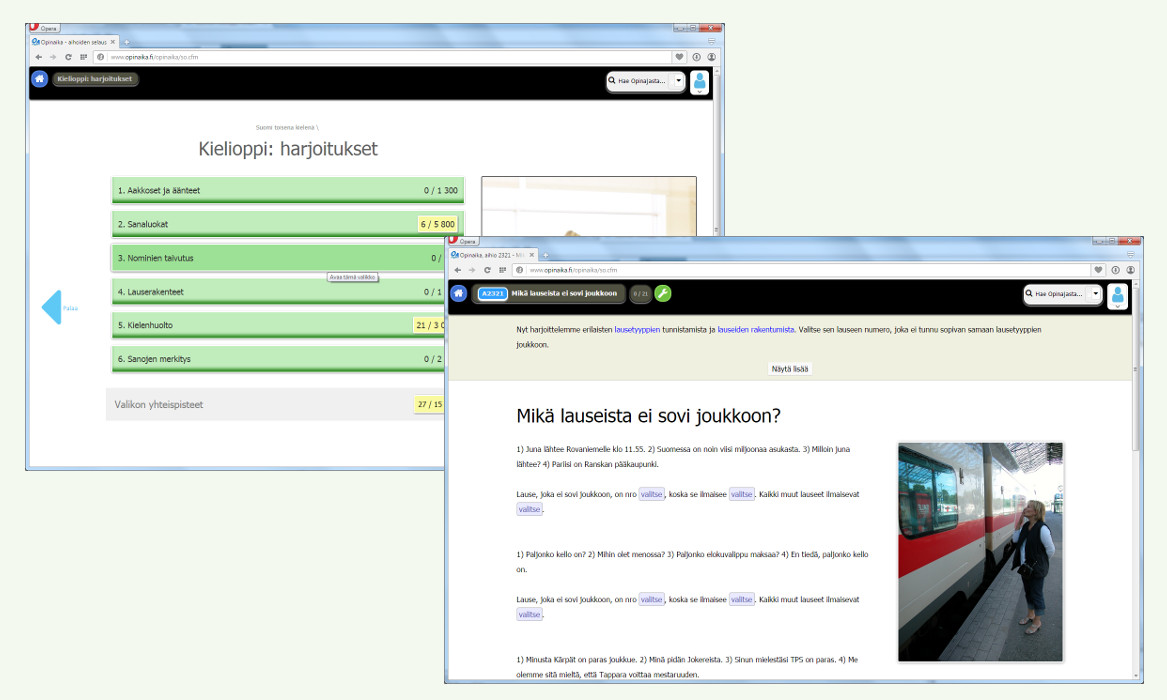Reload the page in the front window
The height and width of the screenshot is (700, 1167).
click(x=487, y=270)
